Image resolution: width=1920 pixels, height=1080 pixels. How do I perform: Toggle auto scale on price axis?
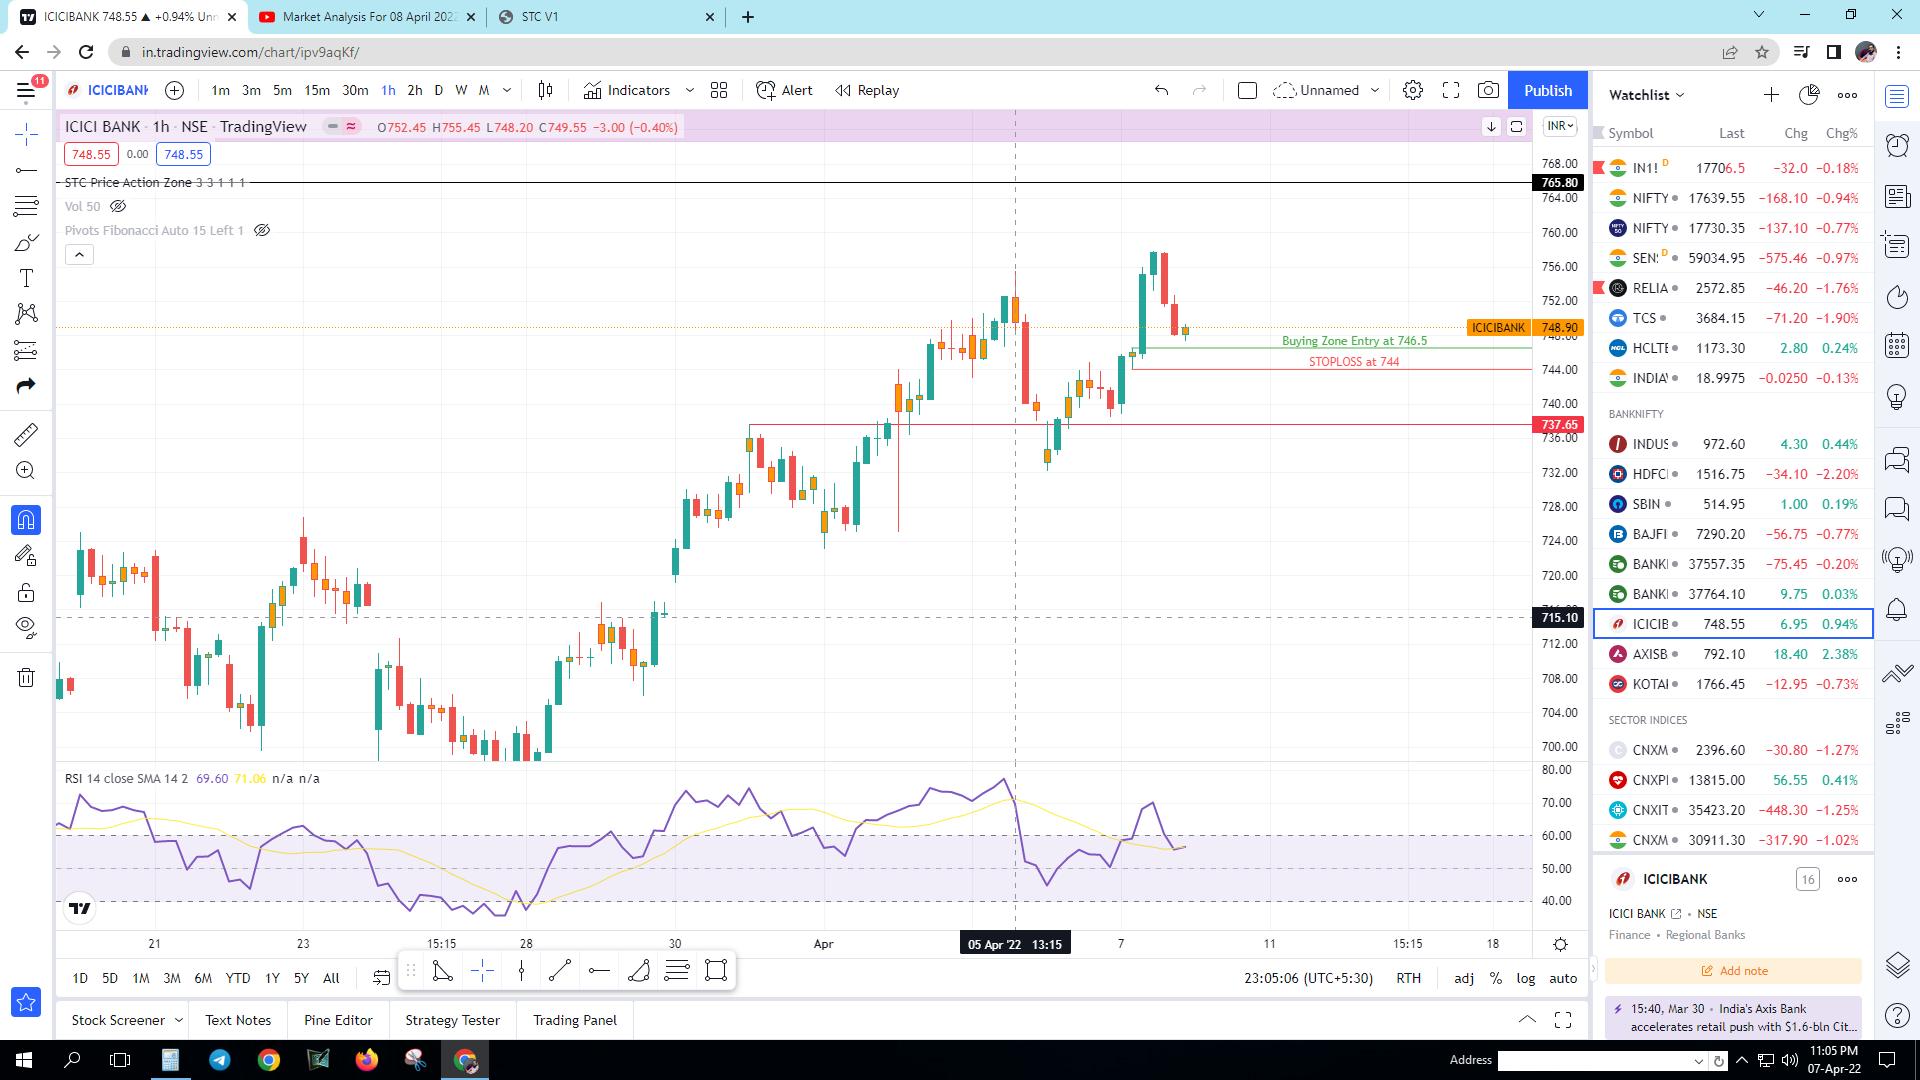tap(1563, 978)
